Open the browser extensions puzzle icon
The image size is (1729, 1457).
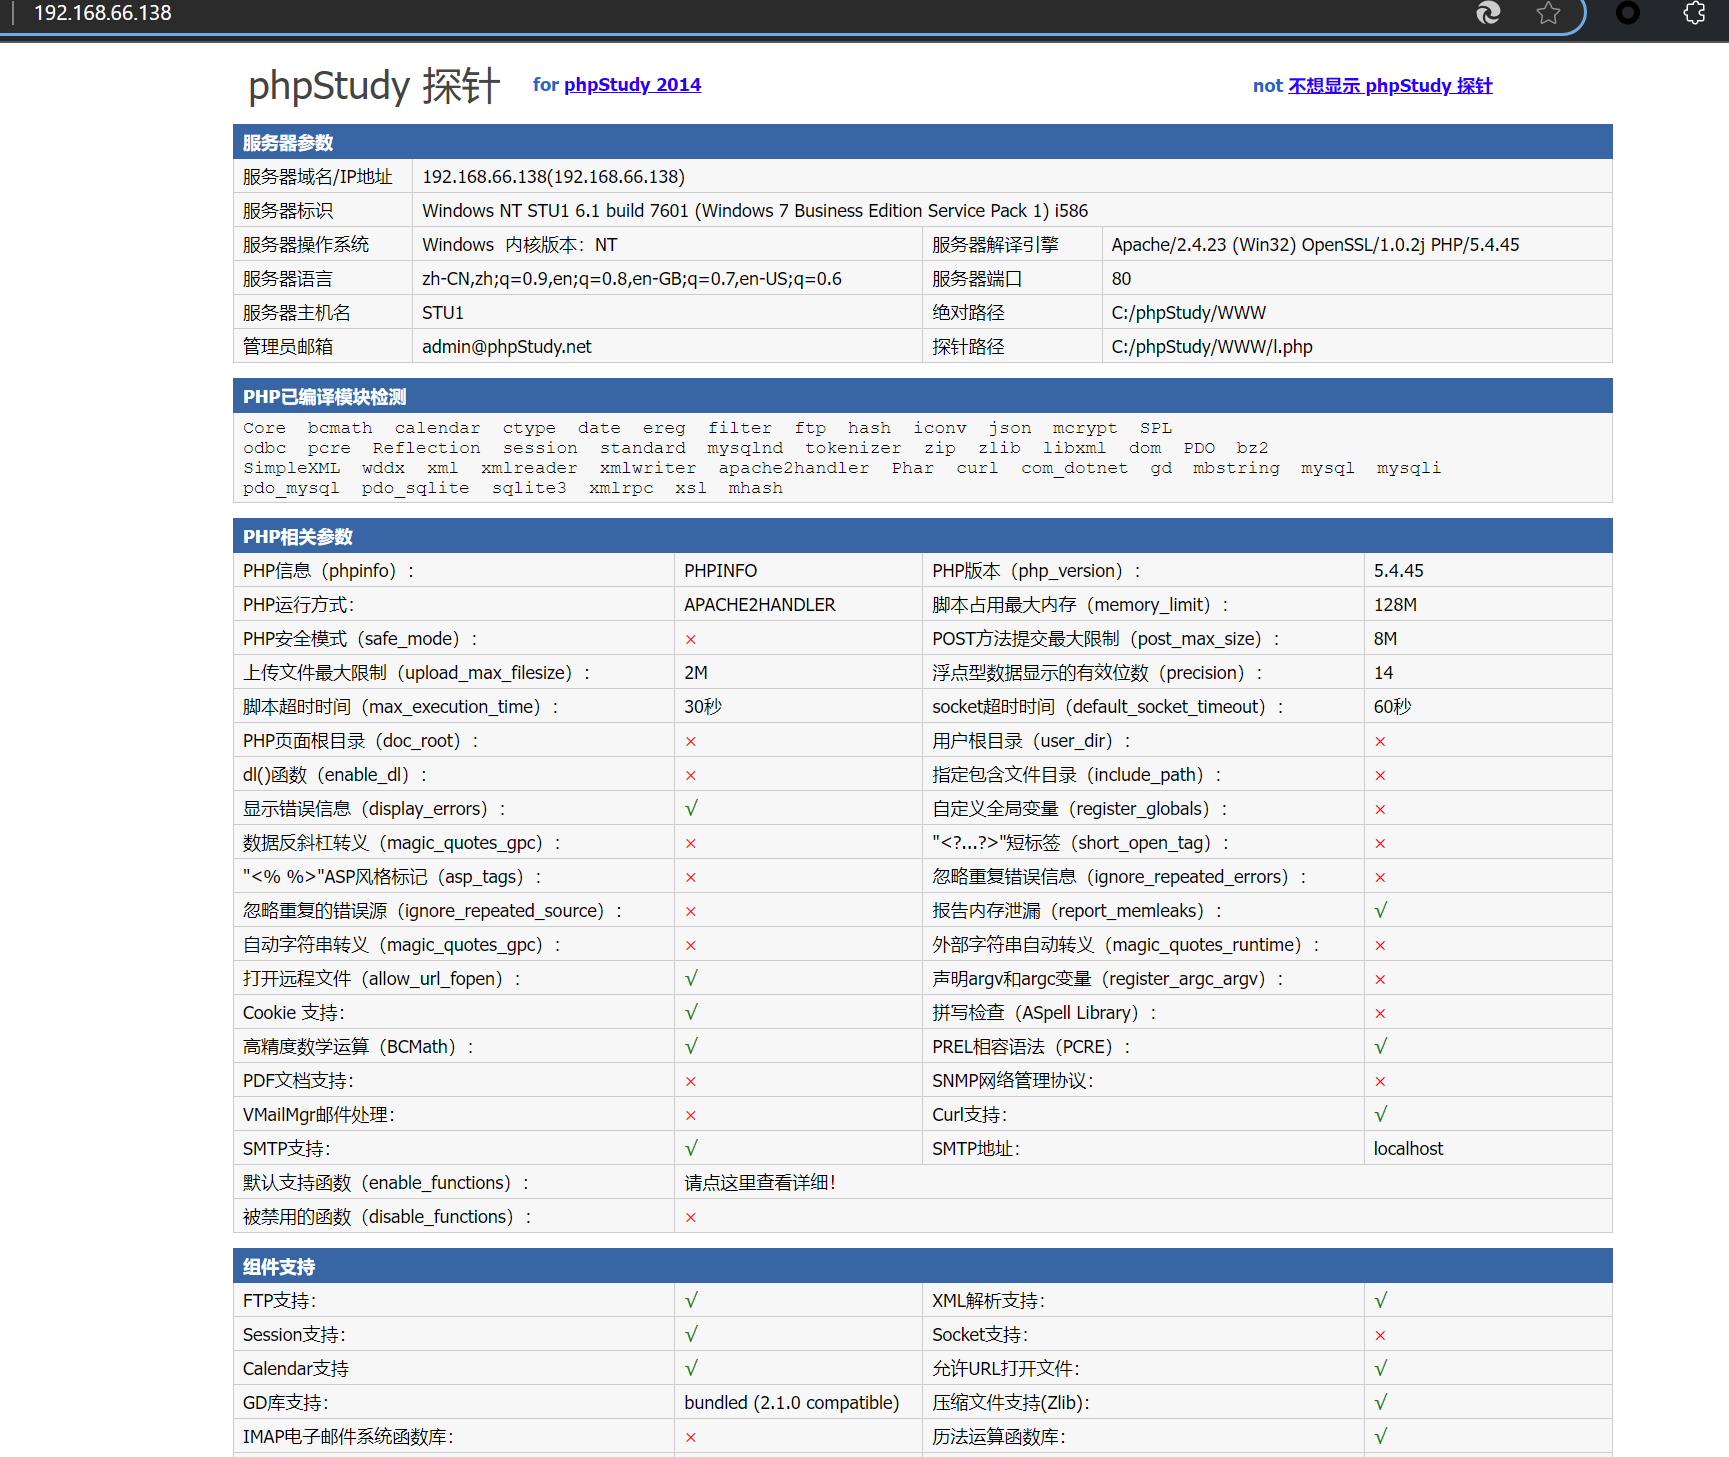click(1694, 13)
